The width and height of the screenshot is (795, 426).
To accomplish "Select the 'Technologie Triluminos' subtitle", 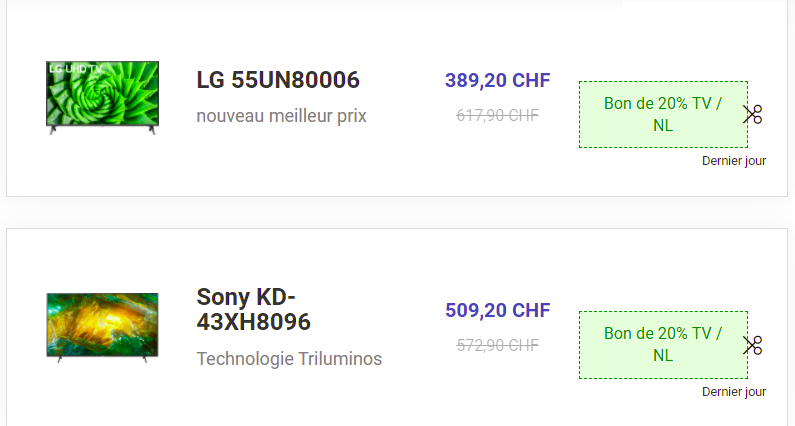I will (x=289, y=359).
